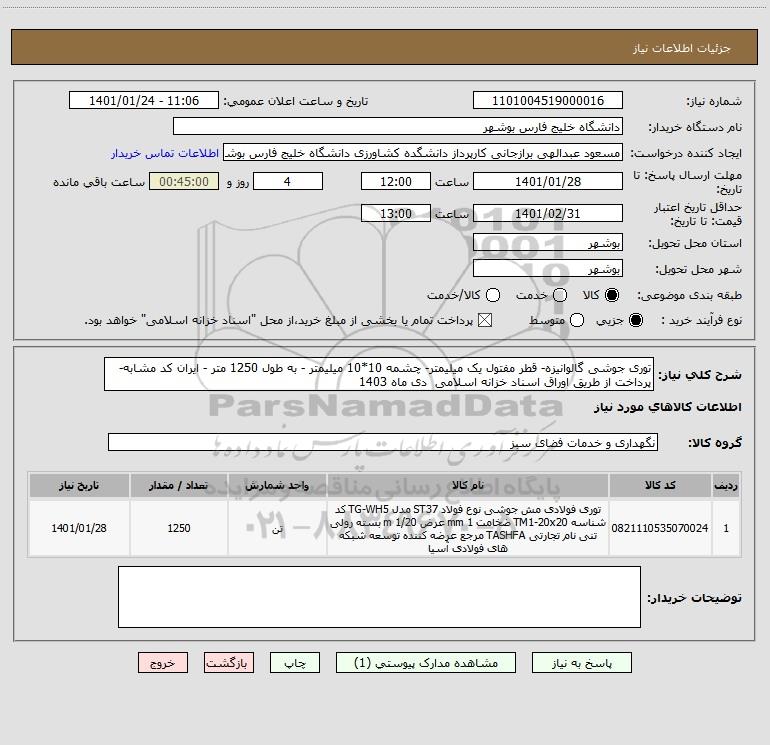The width and height of the screenshot is (770, 745).
Task: Select the خدمت radio button
Action: coord(560,295)
